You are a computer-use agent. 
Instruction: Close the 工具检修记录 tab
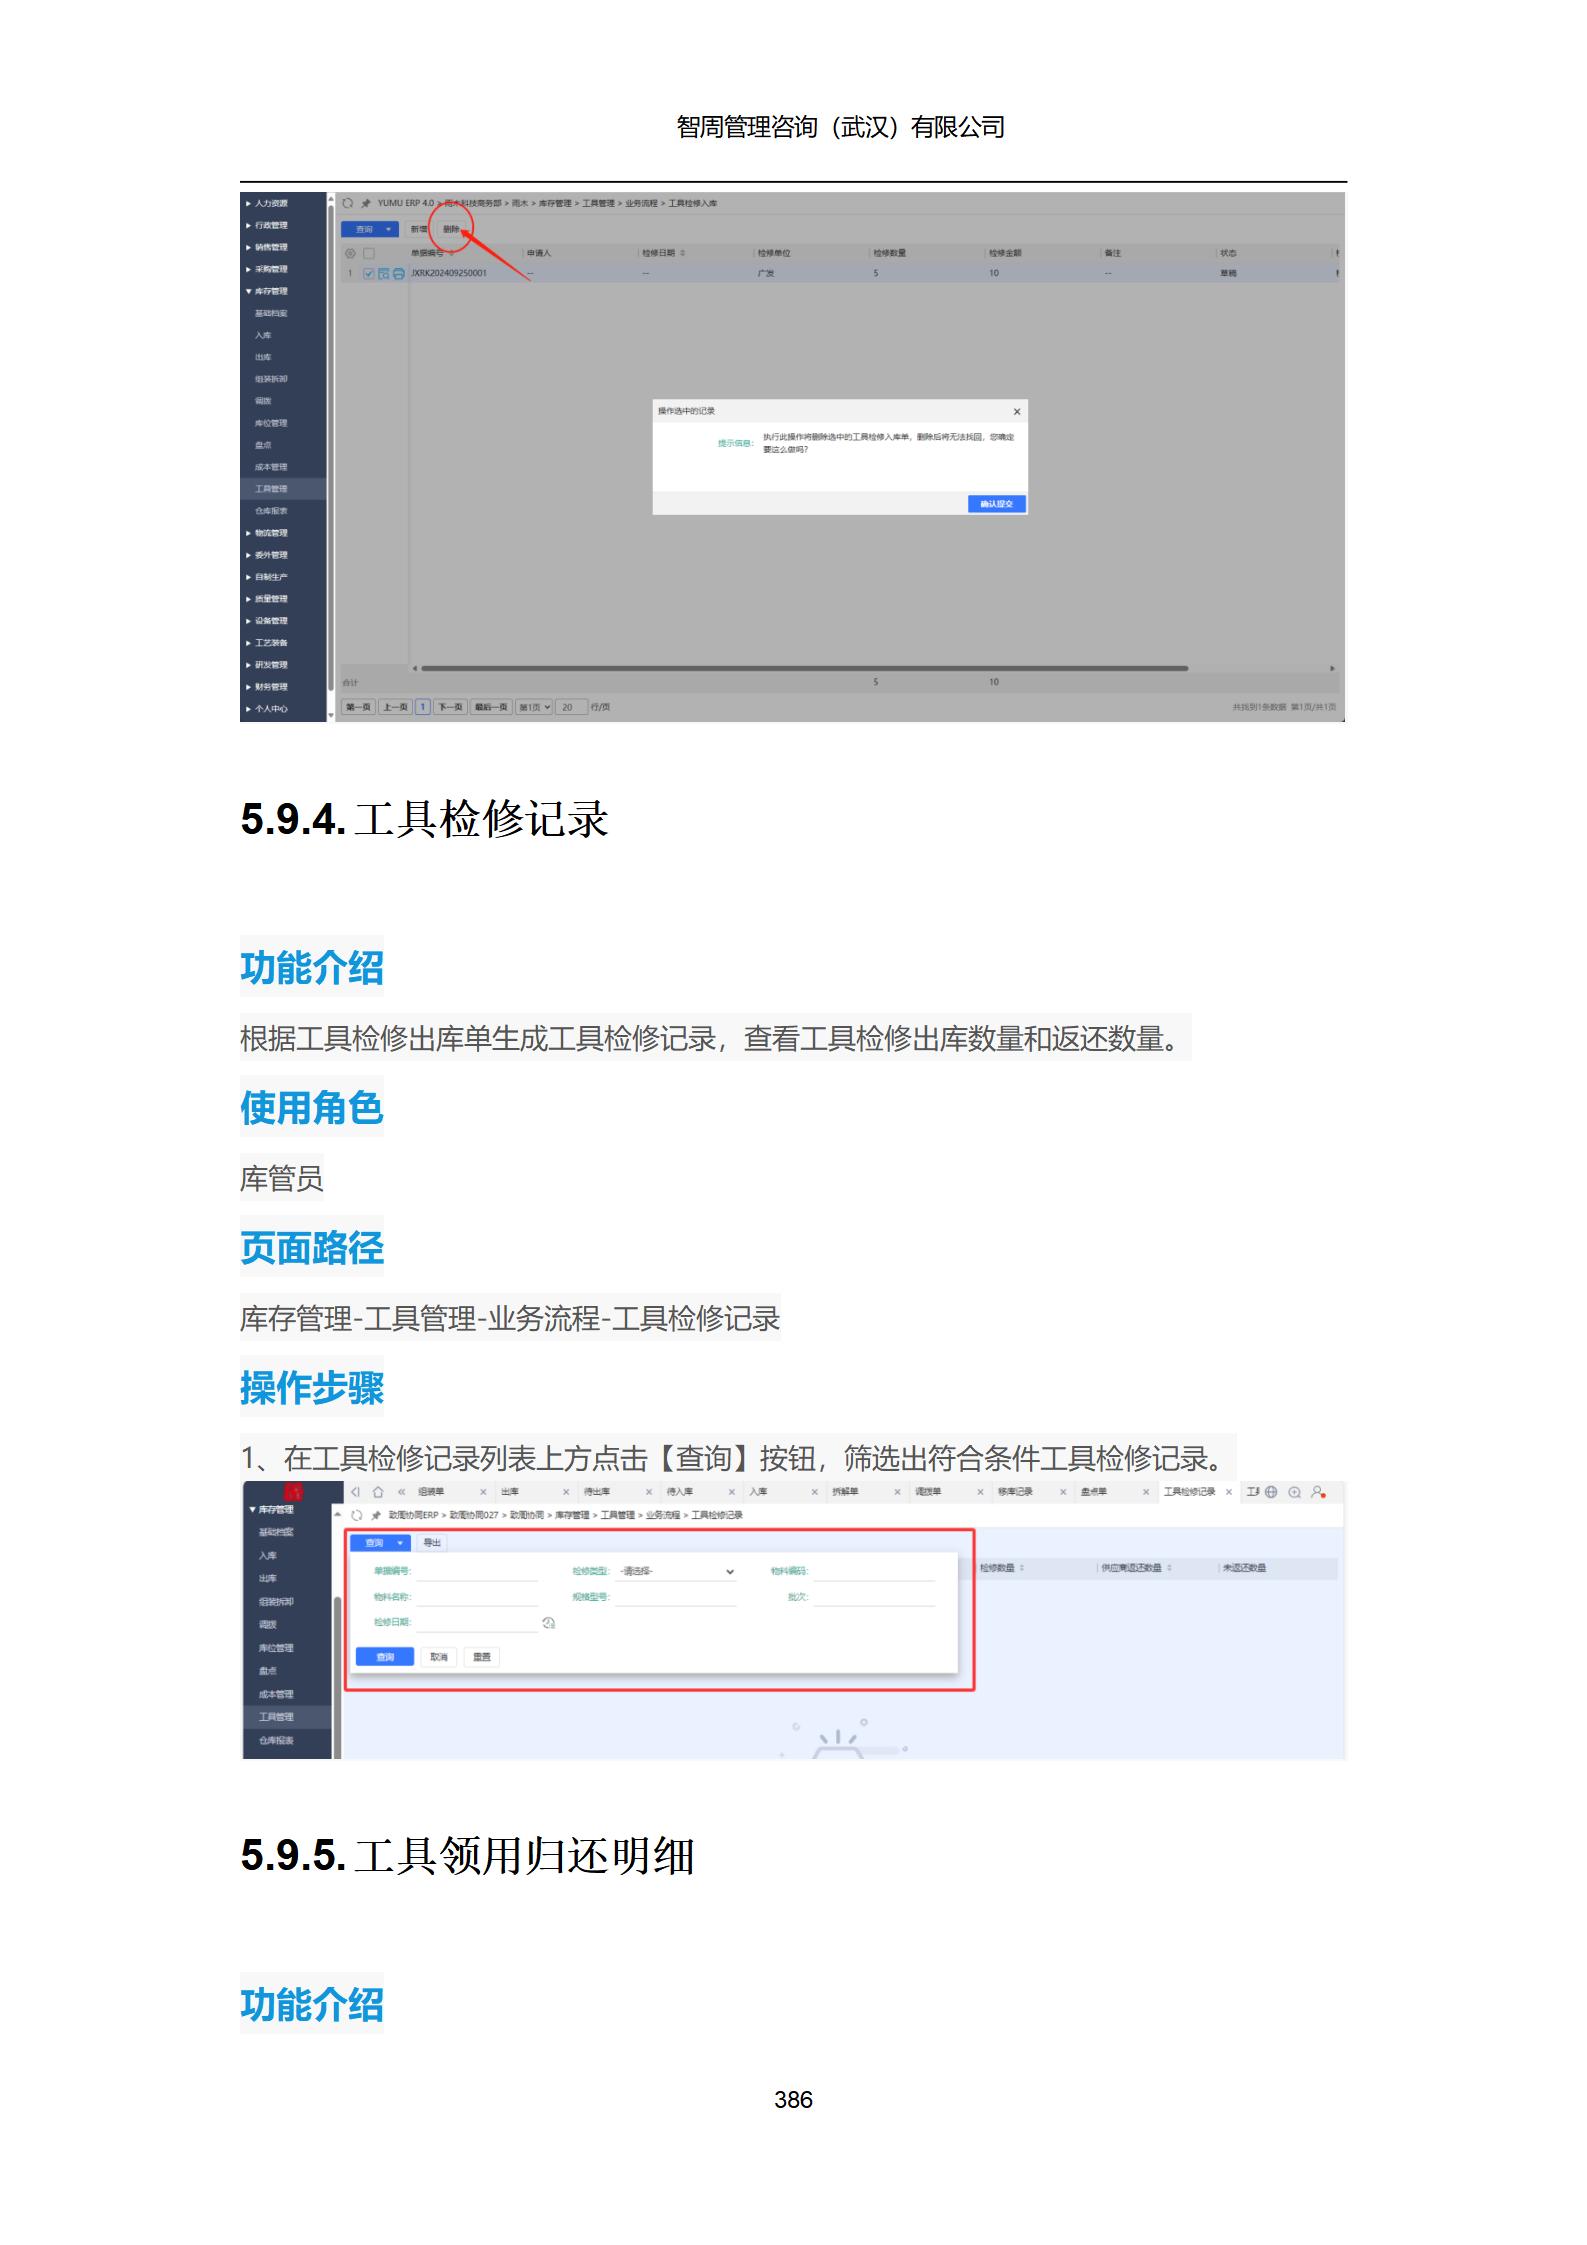(1229, 1492)
